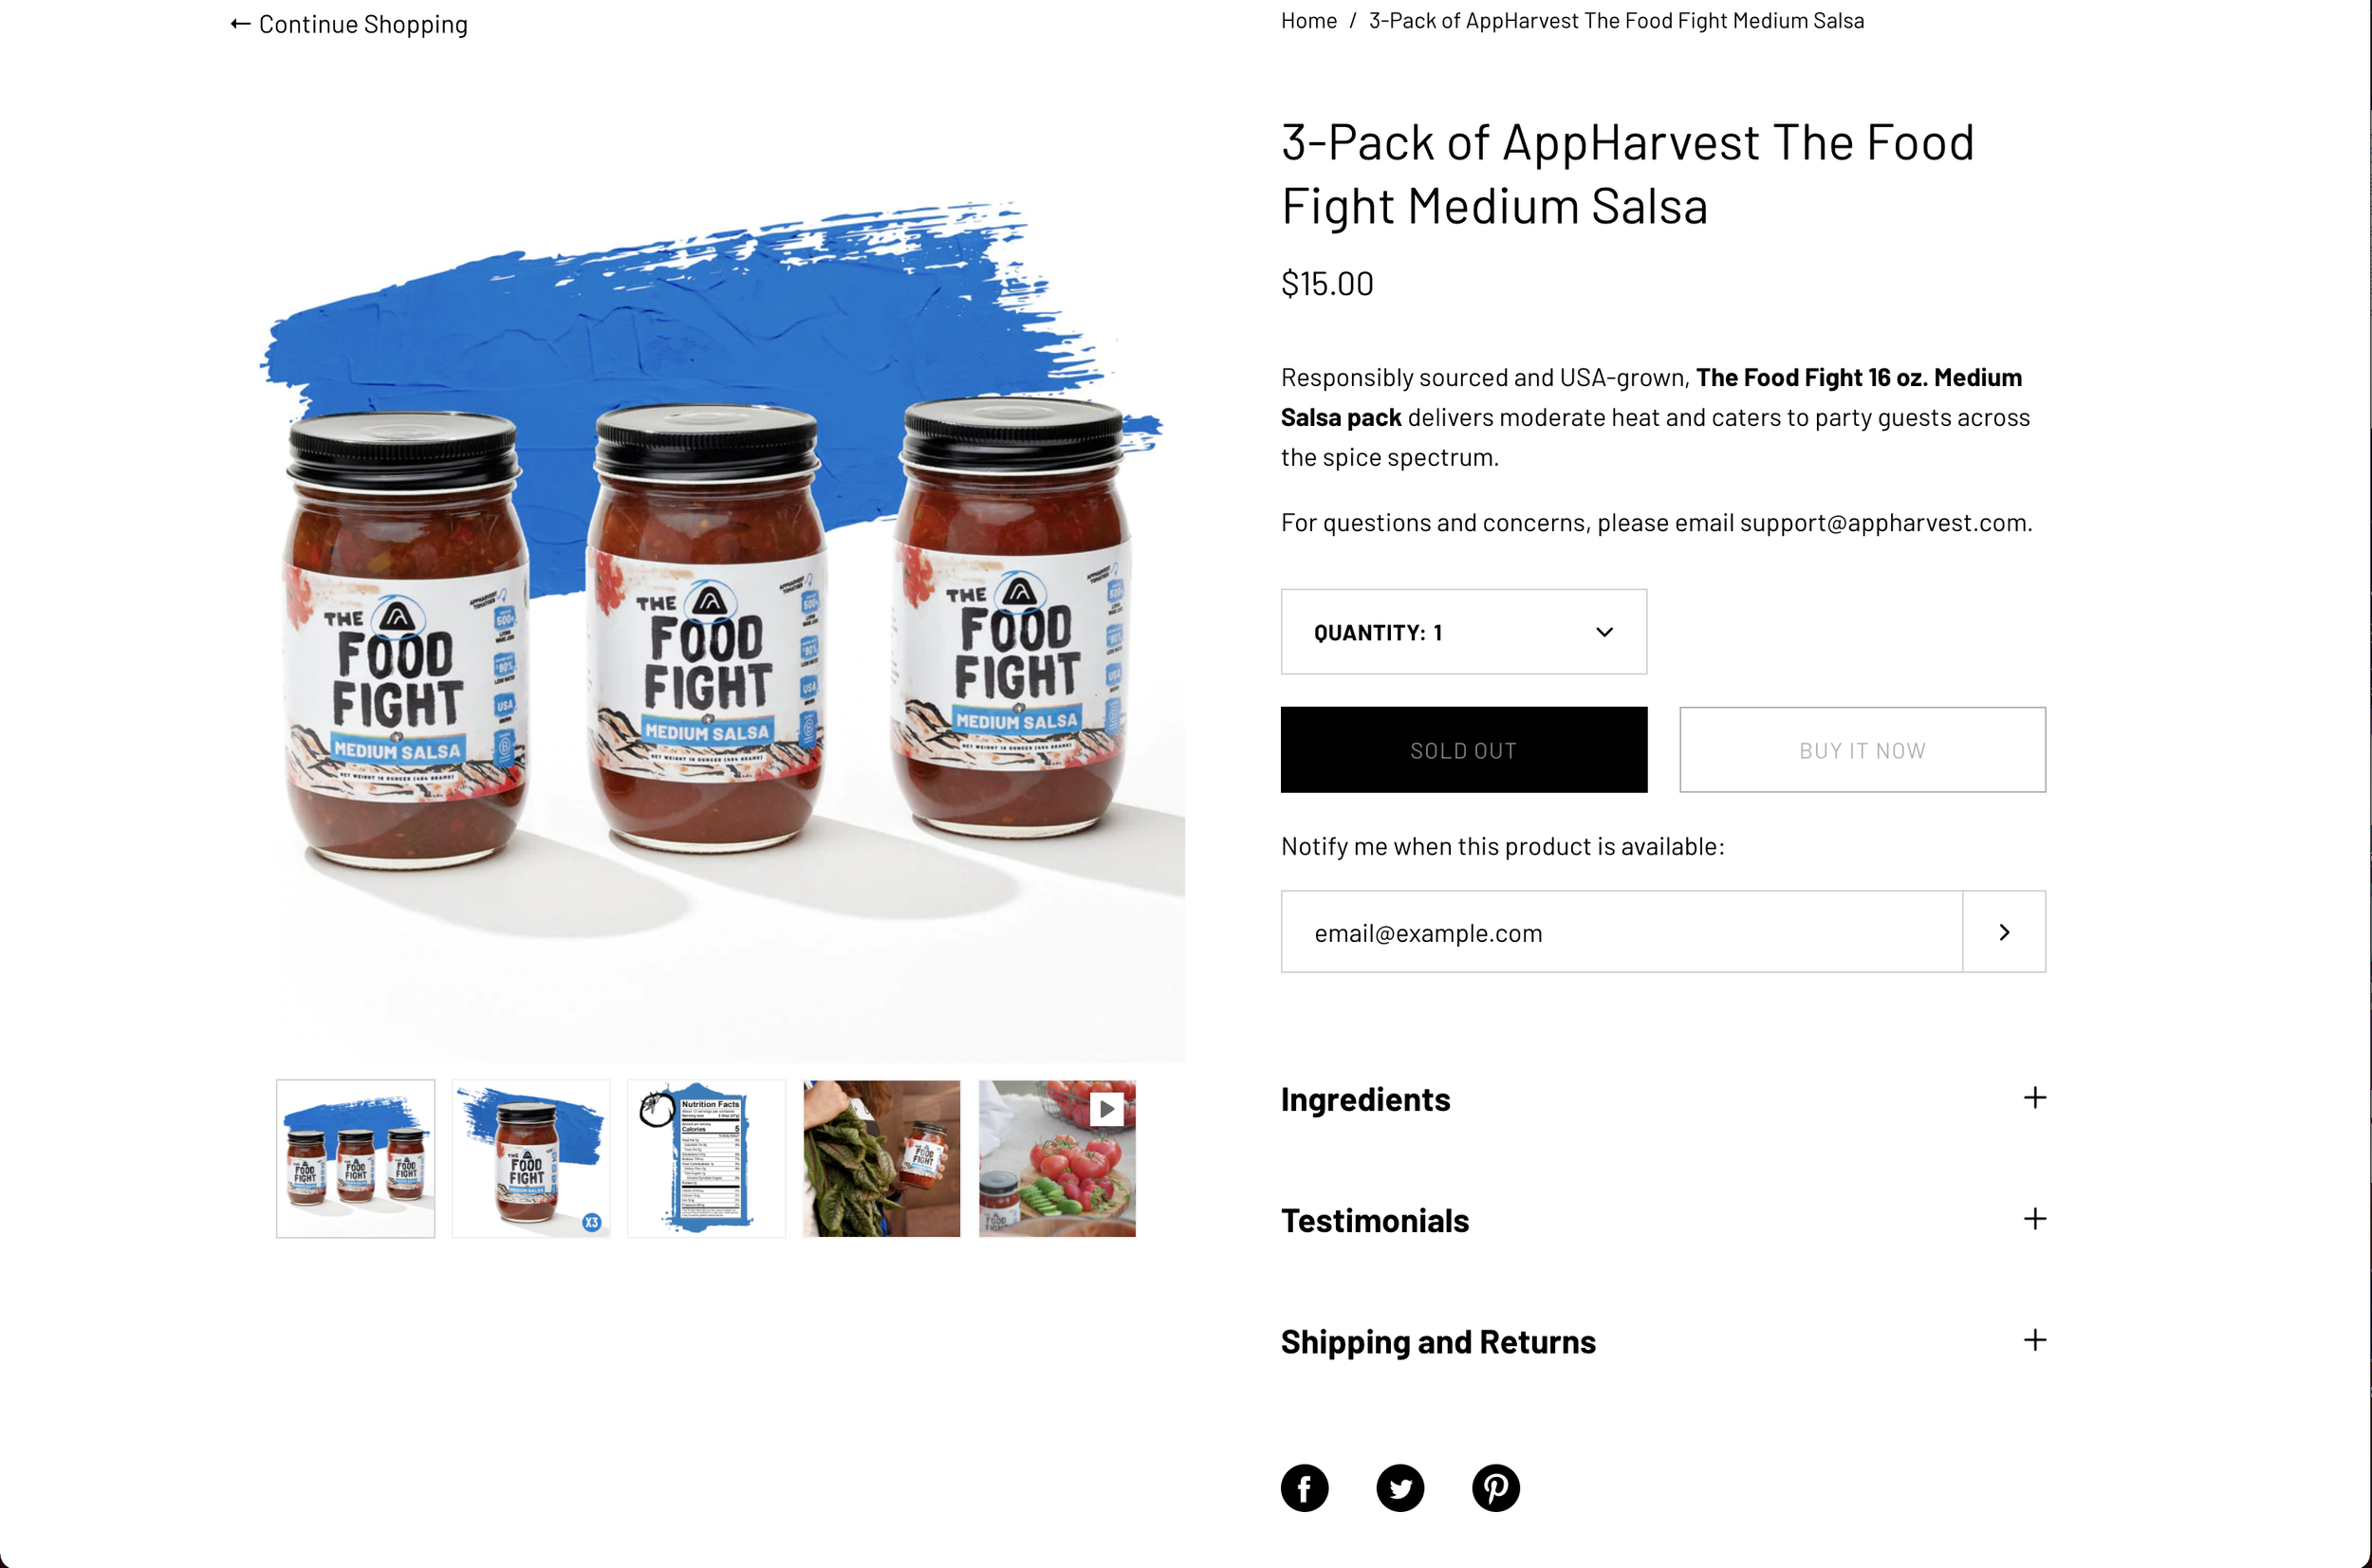Click the plus icon beside Ingredients
This screenshot has width=2372, height=1568.
2034,1098
